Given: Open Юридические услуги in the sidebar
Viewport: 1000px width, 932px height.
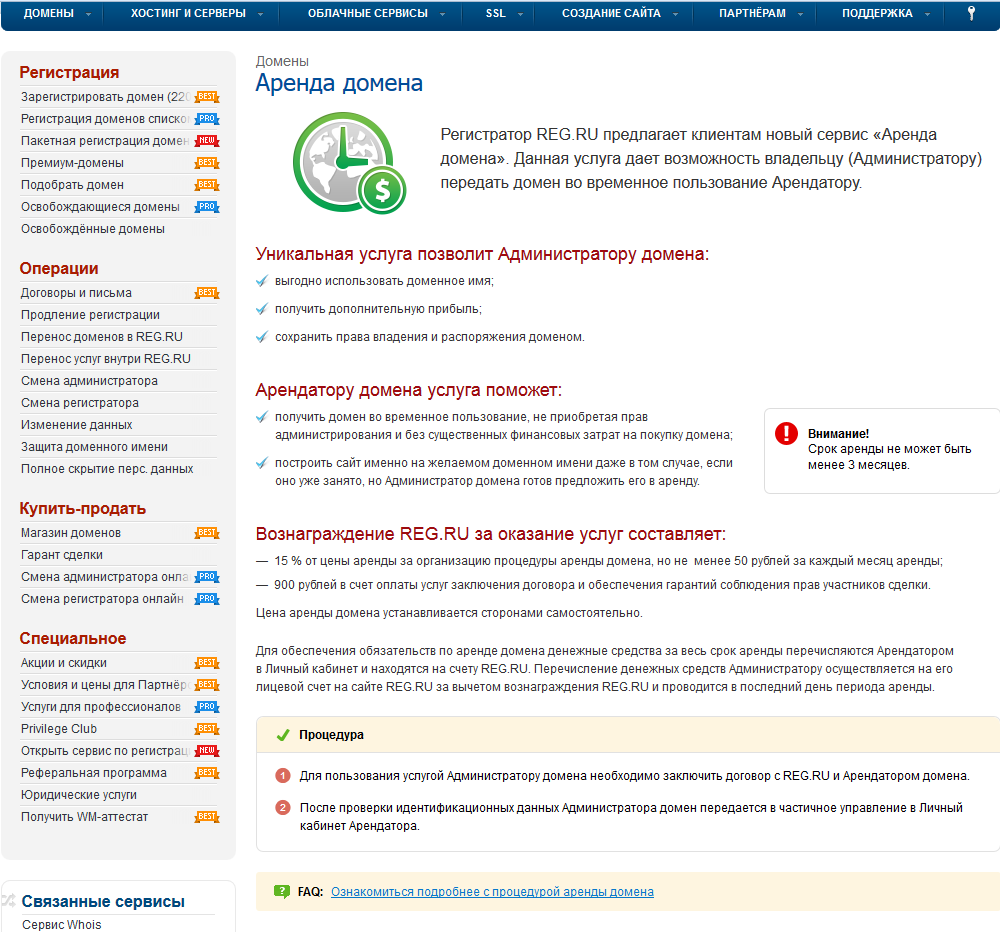Looking at the screenshot, I should click(79, 795).
